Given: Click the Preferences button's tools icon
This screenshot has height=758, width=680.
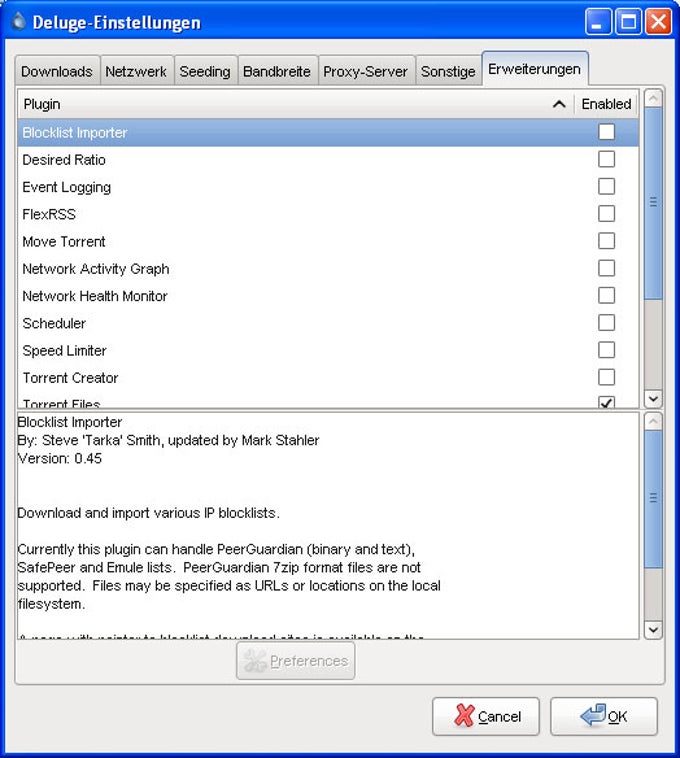Looking at the screenshot, I should coord(255,661).
